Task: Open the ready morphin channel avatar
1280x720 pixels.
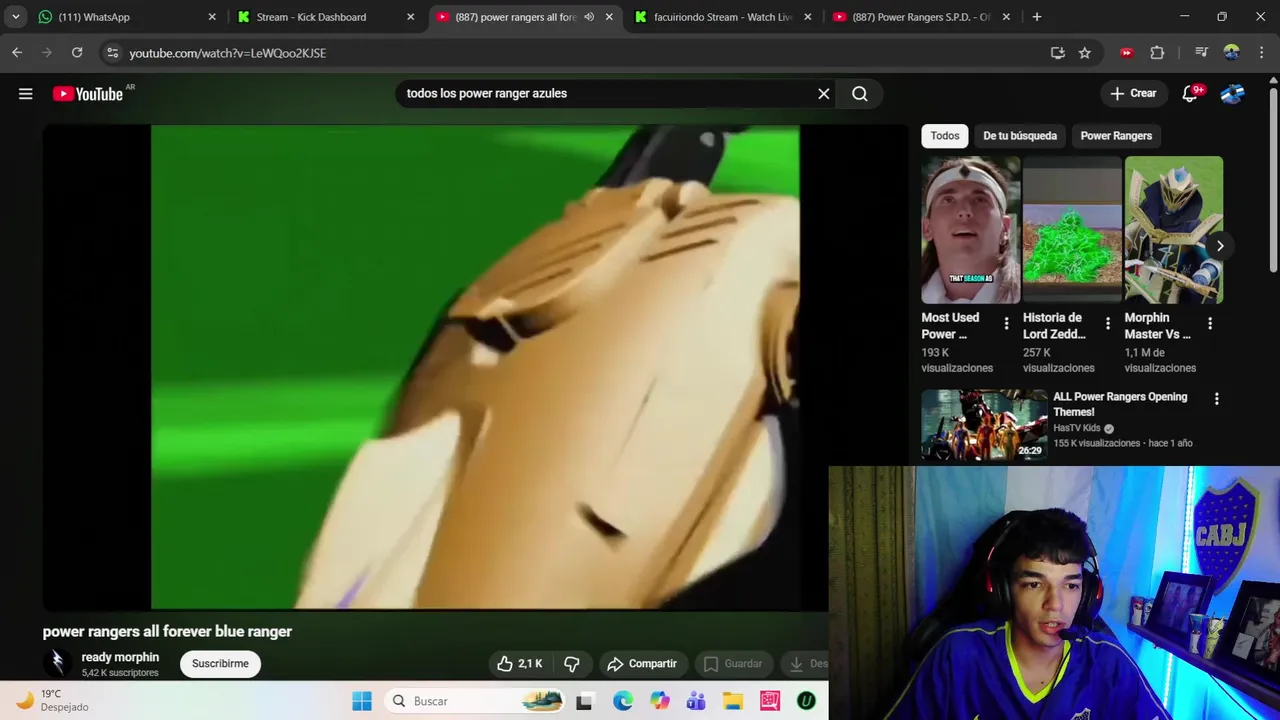Action: click(x=58, y=662)
